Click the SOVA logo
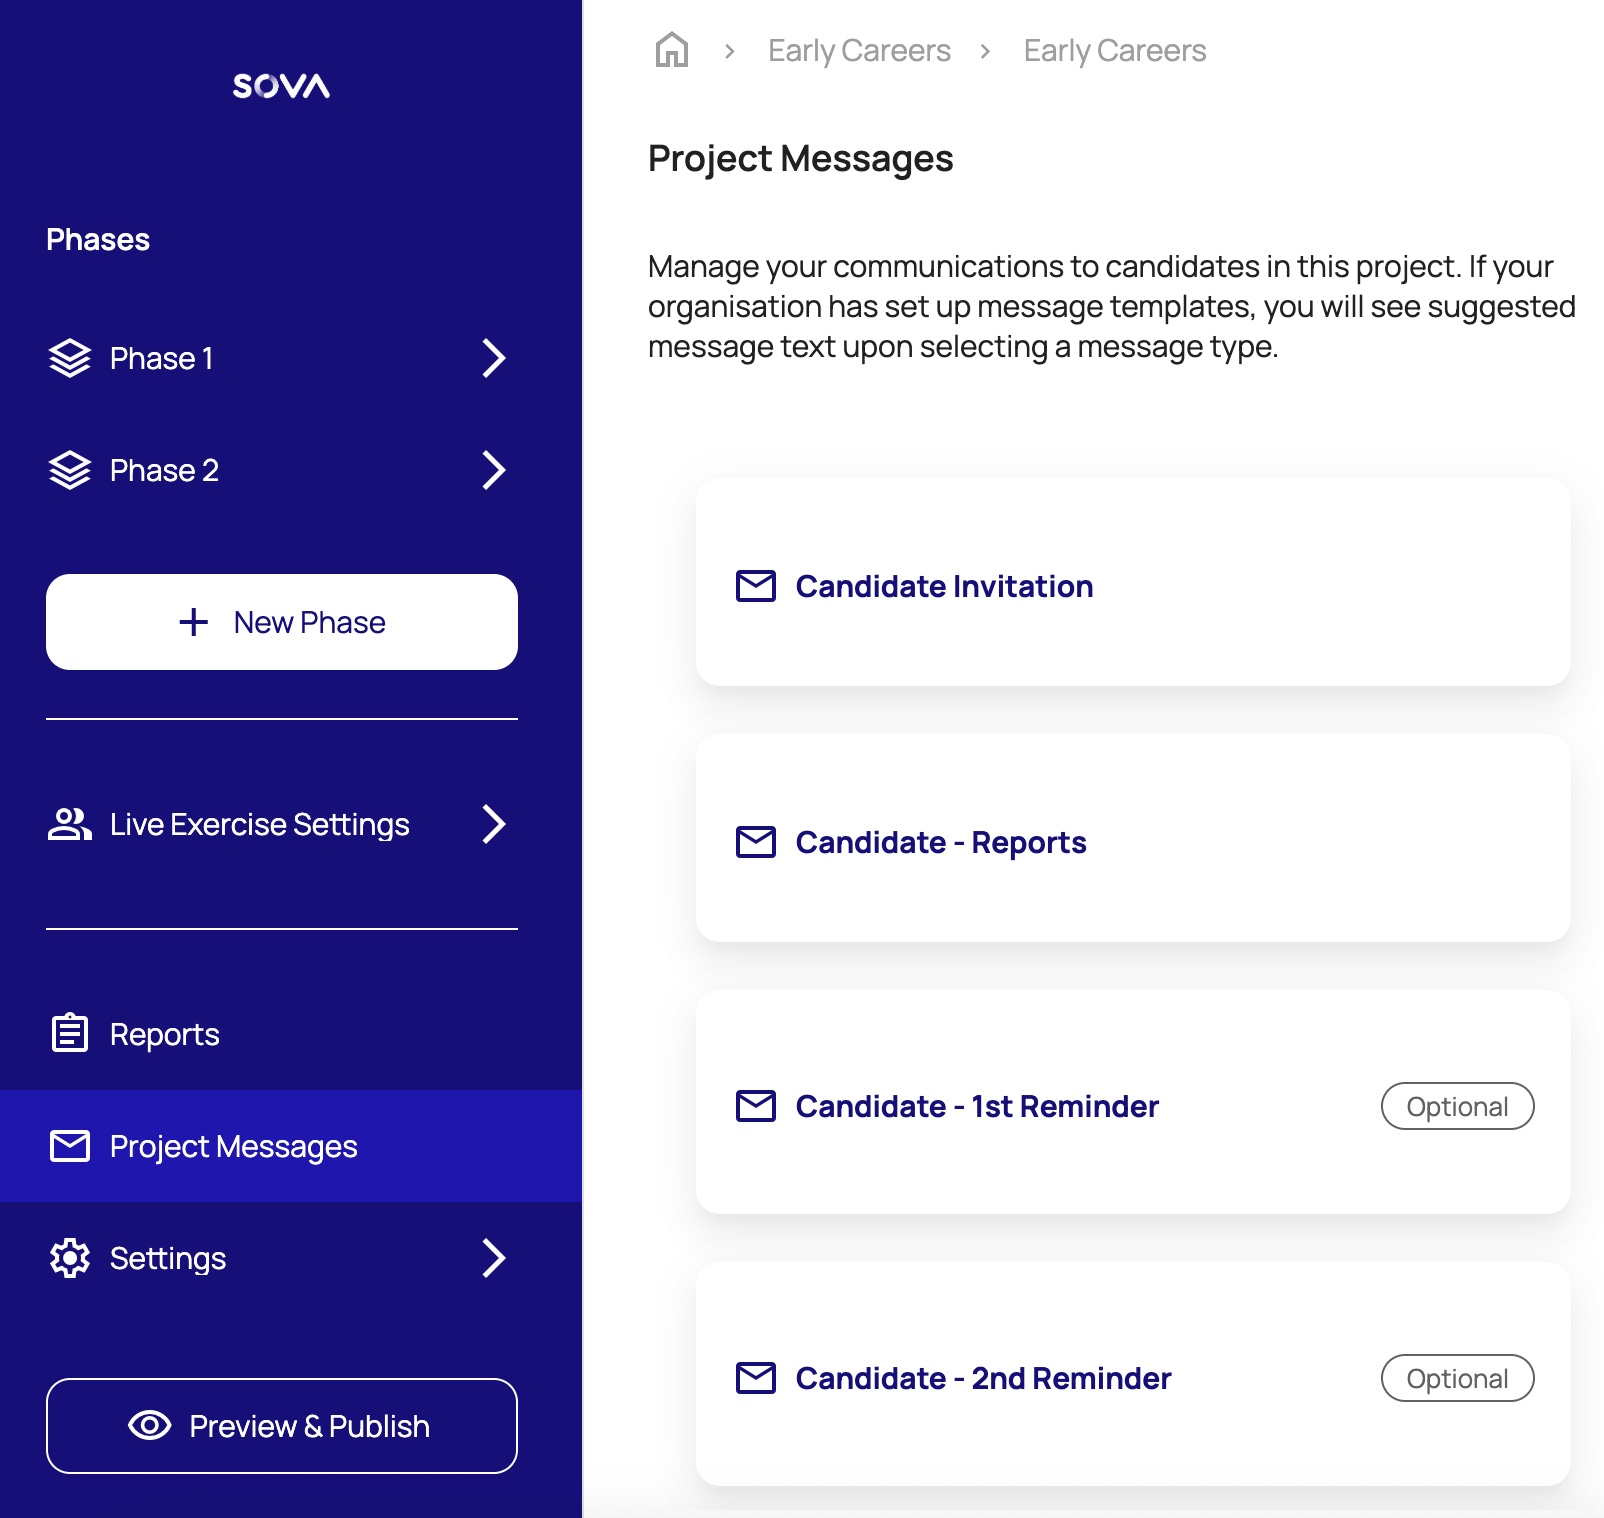The height and width of the screenshot is (1518, 1604). [x=281, y=86]
